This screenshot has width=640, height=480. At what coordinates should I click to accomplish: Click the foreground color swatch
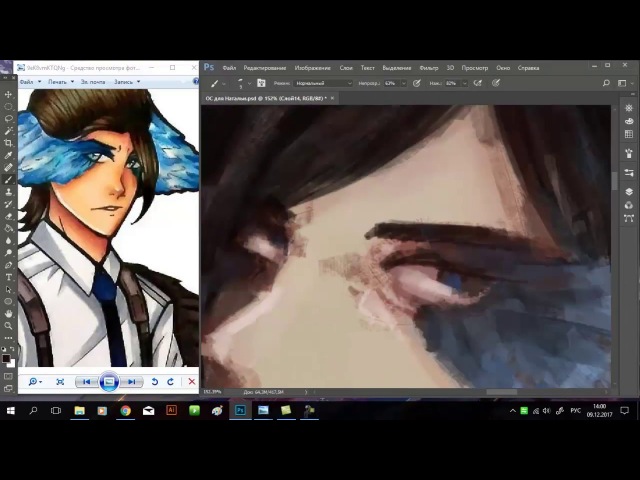pos(5,358)
